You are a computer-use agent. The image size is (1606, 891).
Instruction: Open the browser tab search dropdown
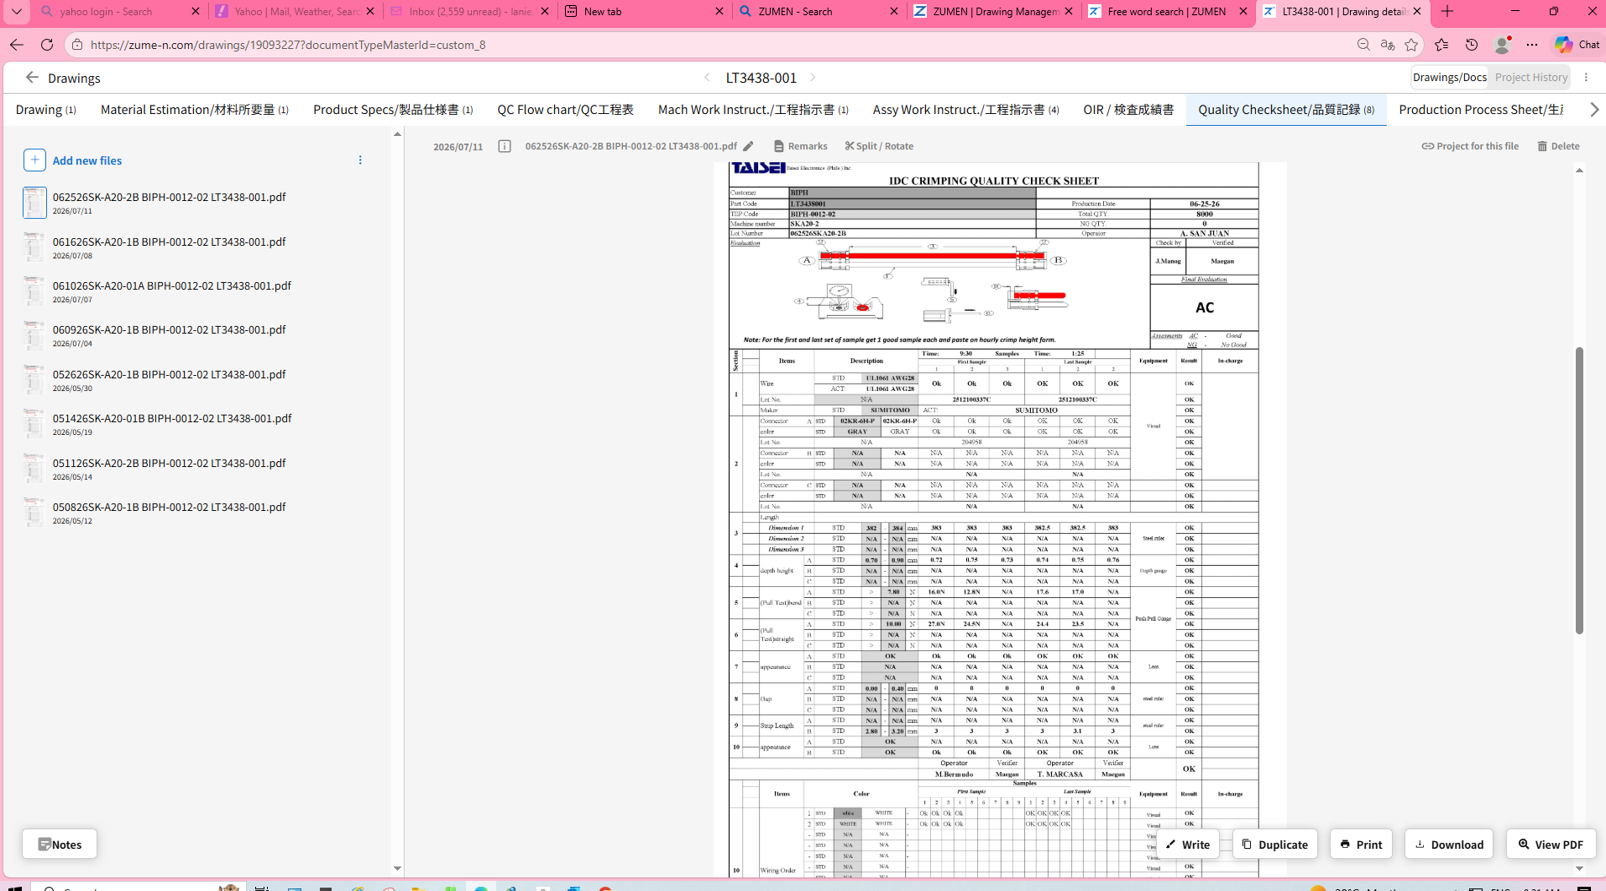click(17, 11)
